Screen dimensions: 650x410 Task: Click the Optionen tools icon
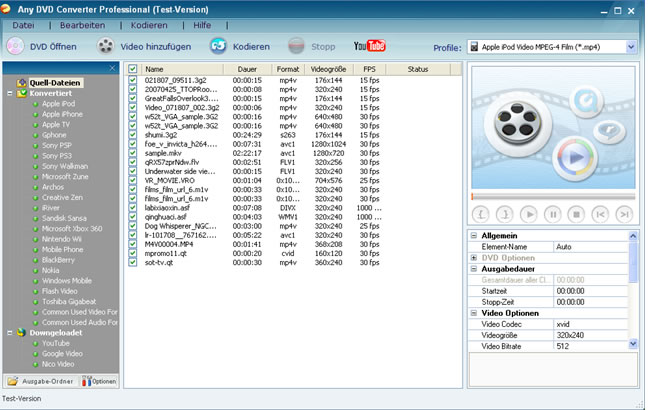coord(86,381)
